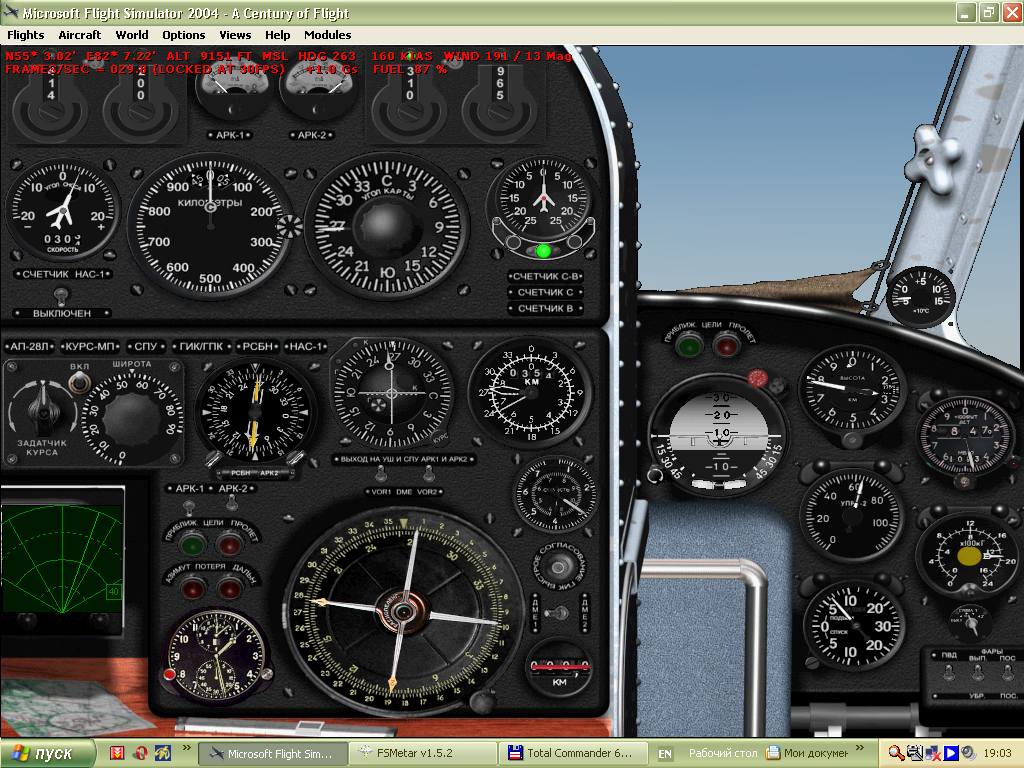Click the СПУ panel label

[146, 346]
